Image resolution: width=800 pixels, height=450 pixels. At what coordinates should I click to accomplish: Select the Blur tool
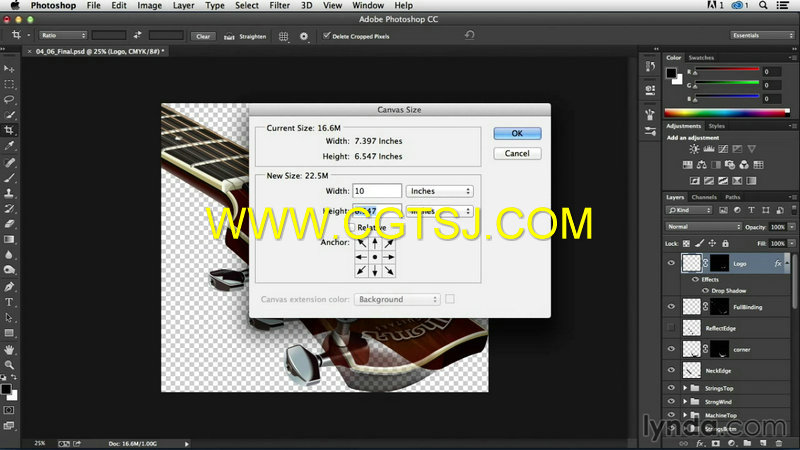9,255
